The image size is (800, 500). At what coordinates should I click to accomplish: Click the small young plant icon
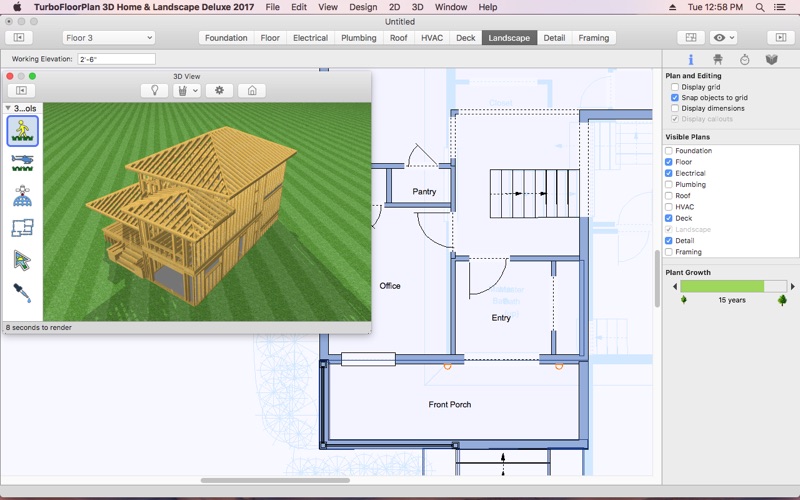684,299
